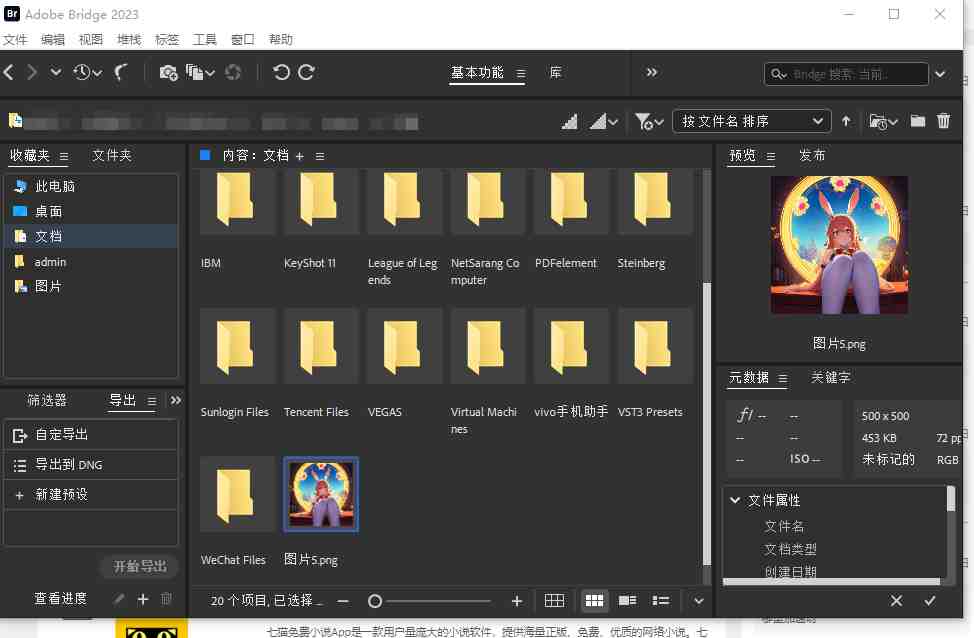
Task: Rotate the selected image counterclockwise
Action: coord(283,72)
